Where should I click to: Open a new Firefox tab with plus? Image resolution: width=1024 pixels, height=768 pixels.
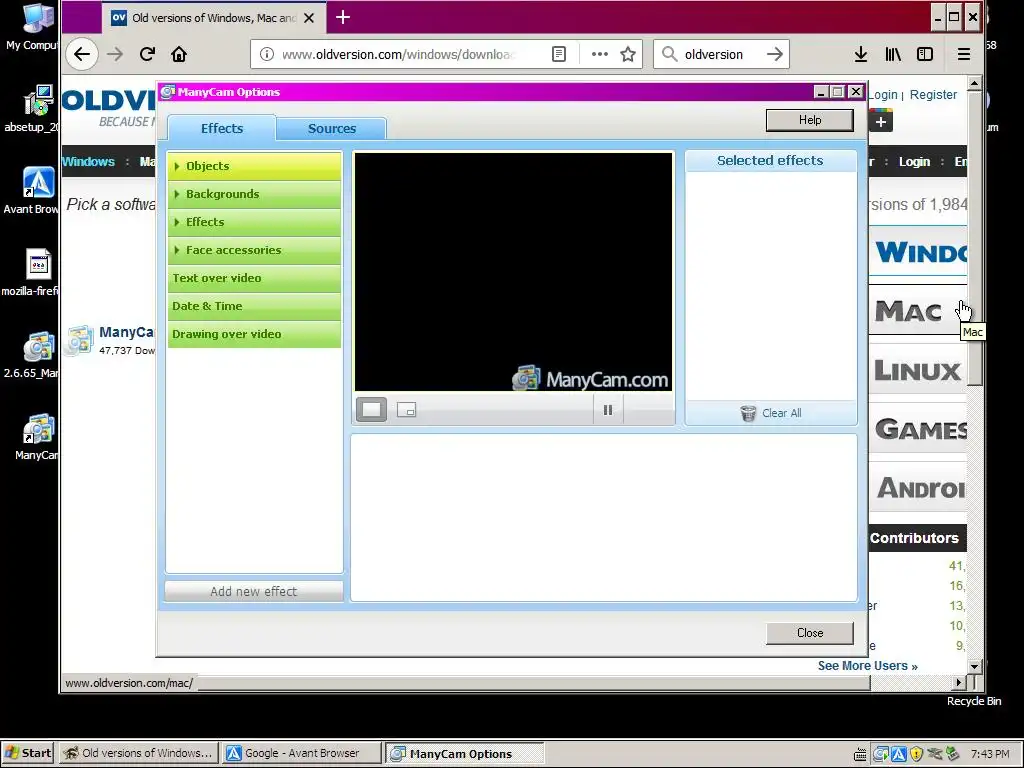[343, 18]
